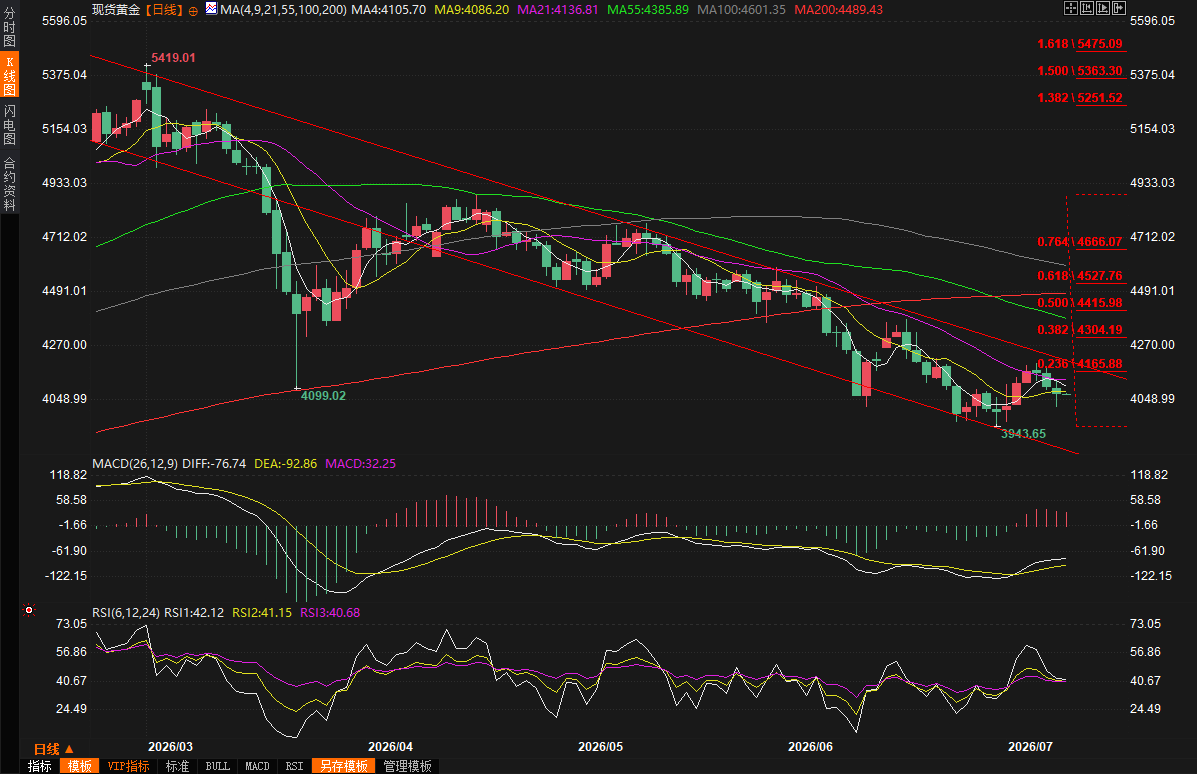Open 管理模板 template manager
Viewport: 1197px width, 774px height.
point(408,766)
